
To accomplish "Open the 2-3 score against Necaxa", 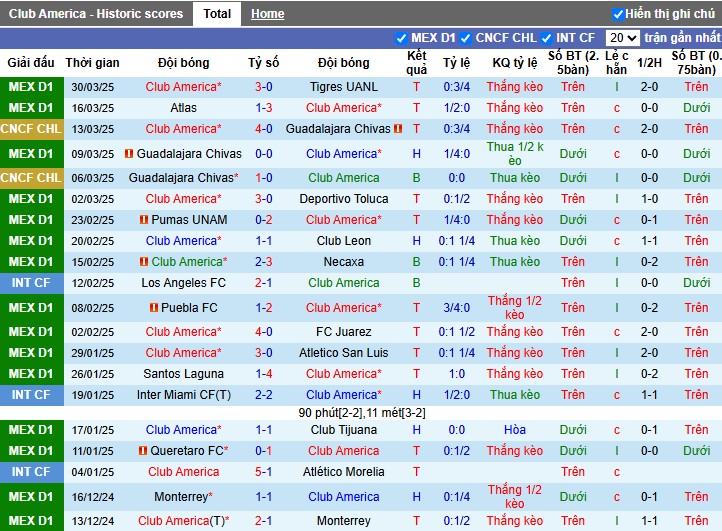I will [x=263, y=262].
